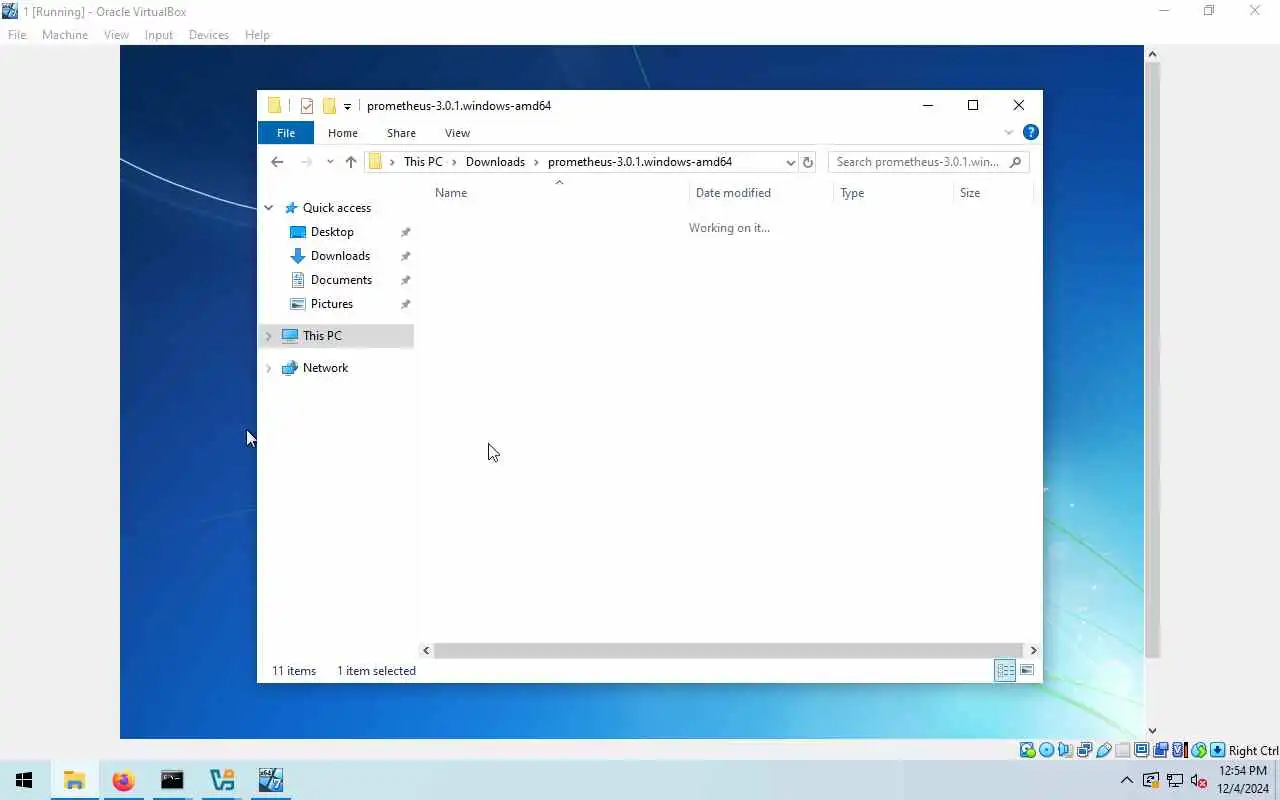Open VirtualBox Help menu
Viewport: 1280px width, 800px height.
pyautogui.click(x=257, y=35)
